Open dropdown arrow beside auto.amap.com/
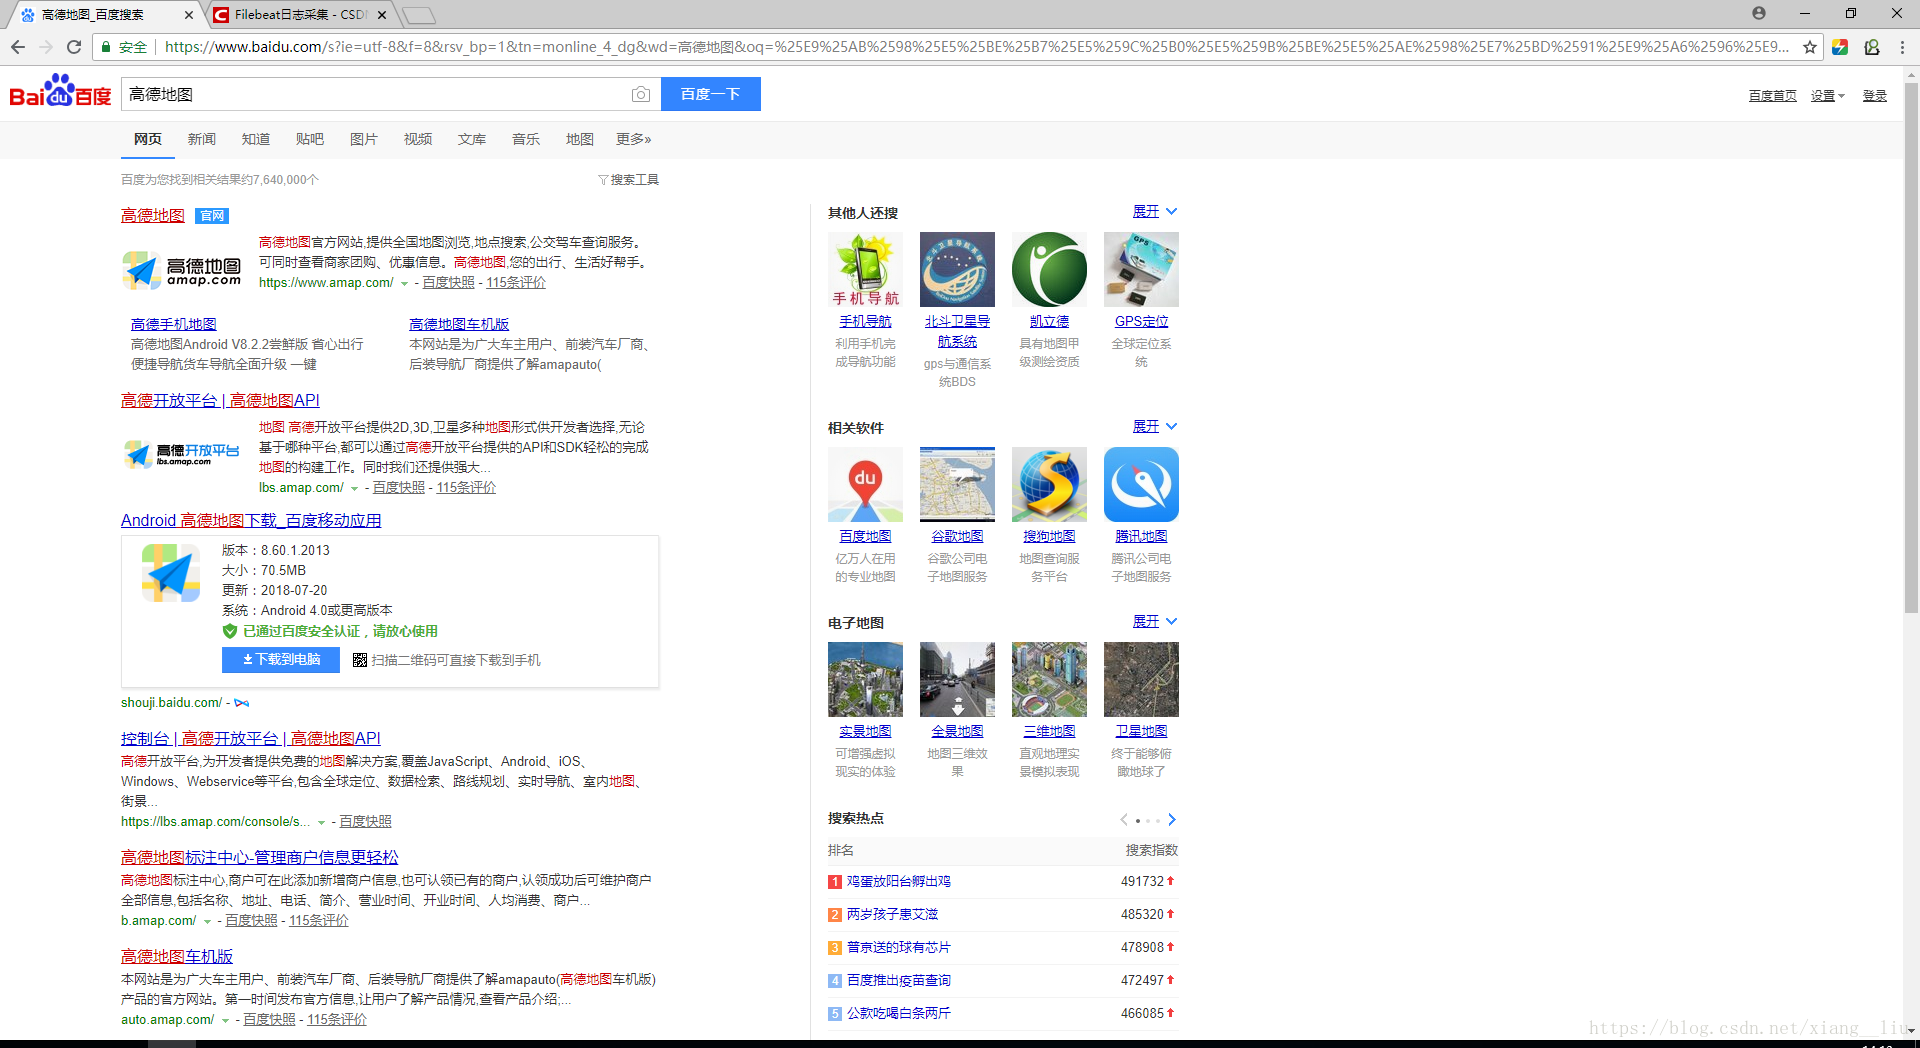Image resolution: width=1920 pixels, height=1048 pixels. pyautogui.click(x=225, y=1021)
